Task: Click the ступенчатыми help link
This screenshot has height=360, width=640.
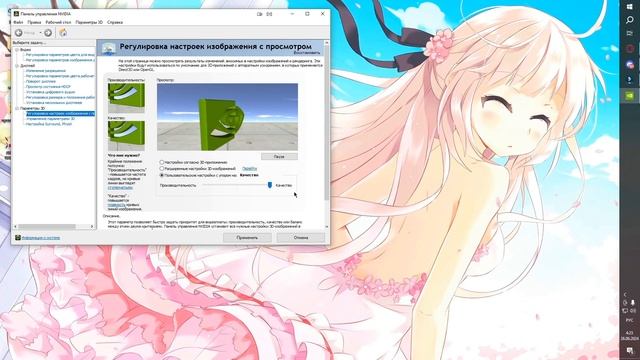Action: (x=120, y=188)
